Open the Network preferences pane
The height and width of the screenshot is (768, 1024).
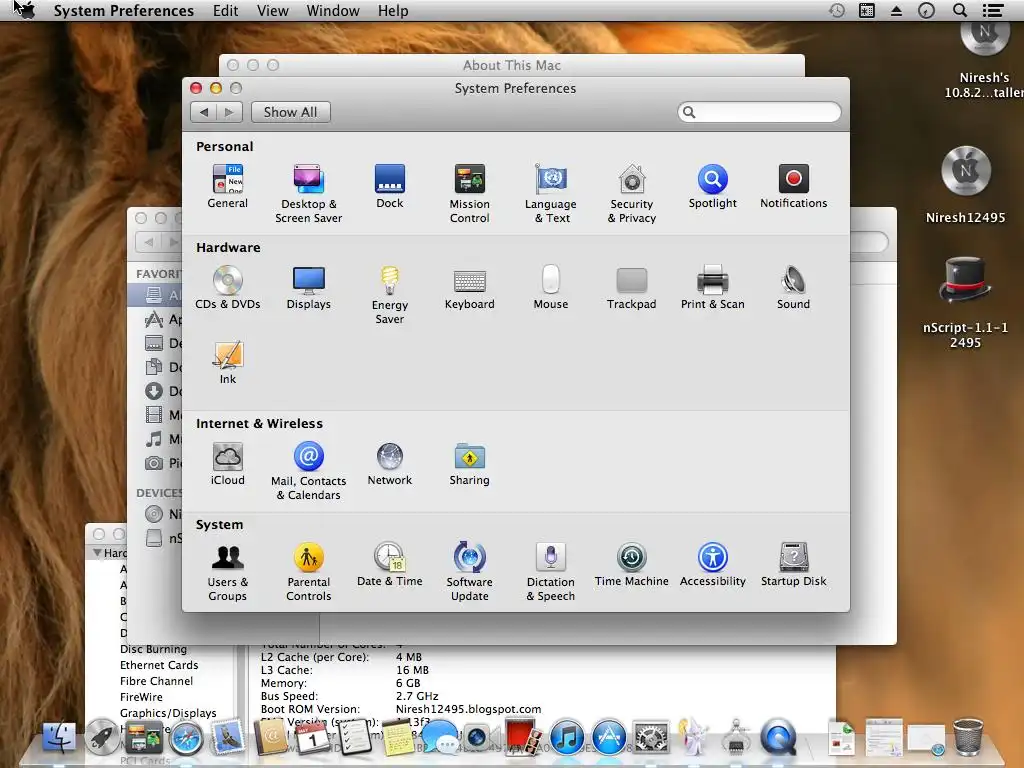point(390,464)
